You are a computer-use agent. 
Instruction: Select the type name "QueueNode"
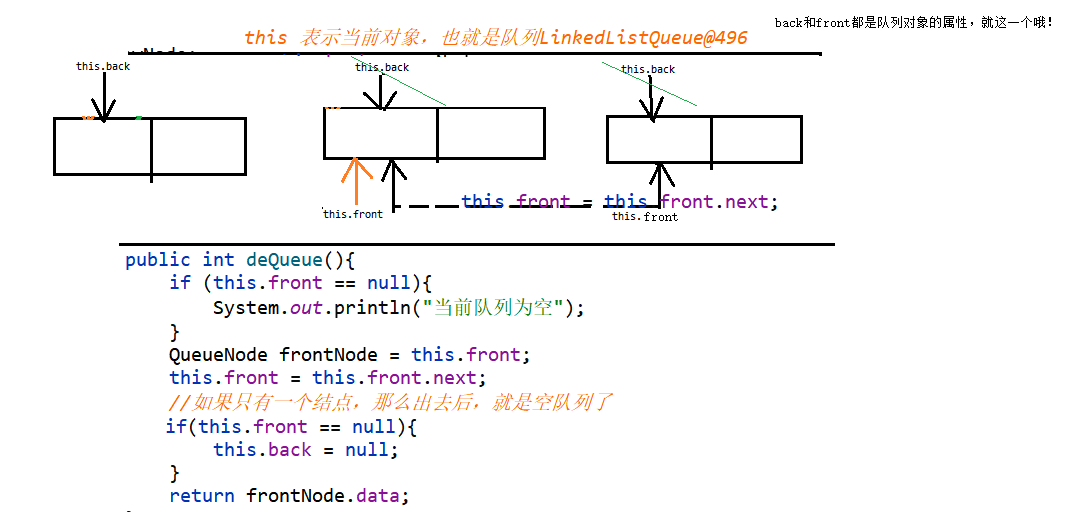(218, 355)
